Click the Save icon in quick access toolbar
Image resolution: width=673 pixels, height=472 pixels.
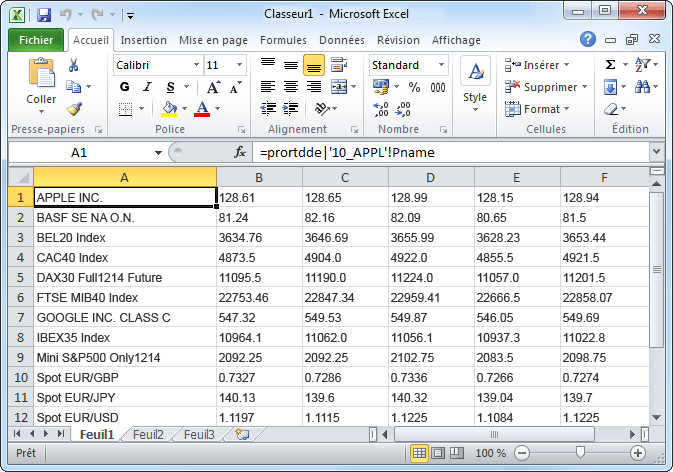click(43, 16)
